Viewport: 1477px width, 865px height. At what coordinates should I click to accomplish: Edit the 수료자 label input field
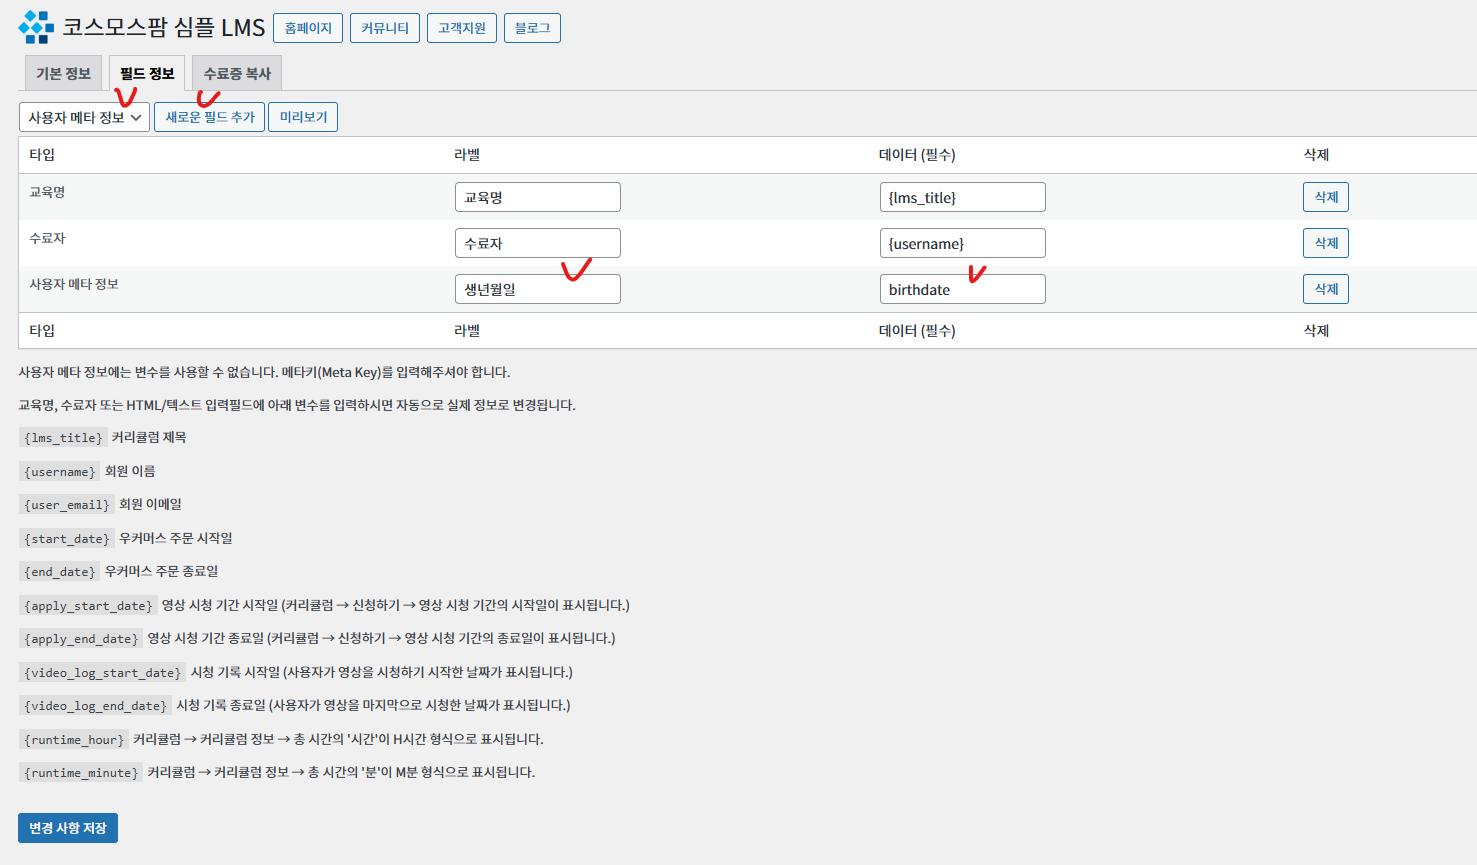(537, 243)
